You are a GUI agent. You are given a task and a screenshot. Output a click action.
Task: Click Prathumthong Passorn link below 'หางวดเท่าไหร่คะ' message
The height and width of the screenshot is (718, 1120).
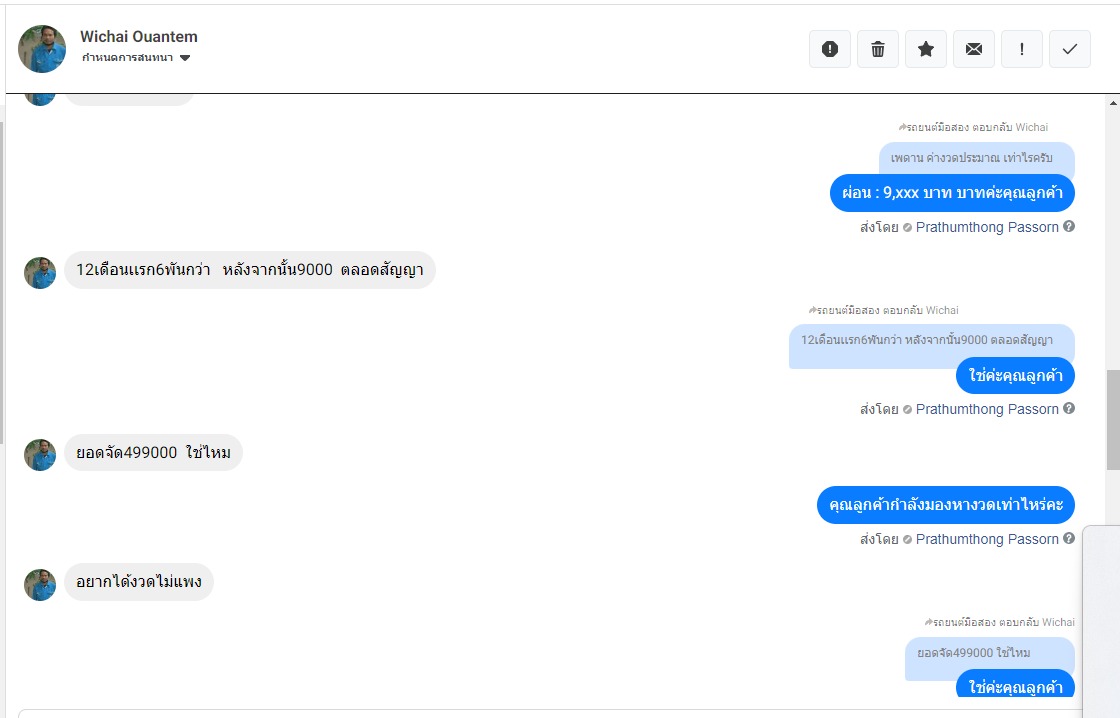click(x=987, y=539)
